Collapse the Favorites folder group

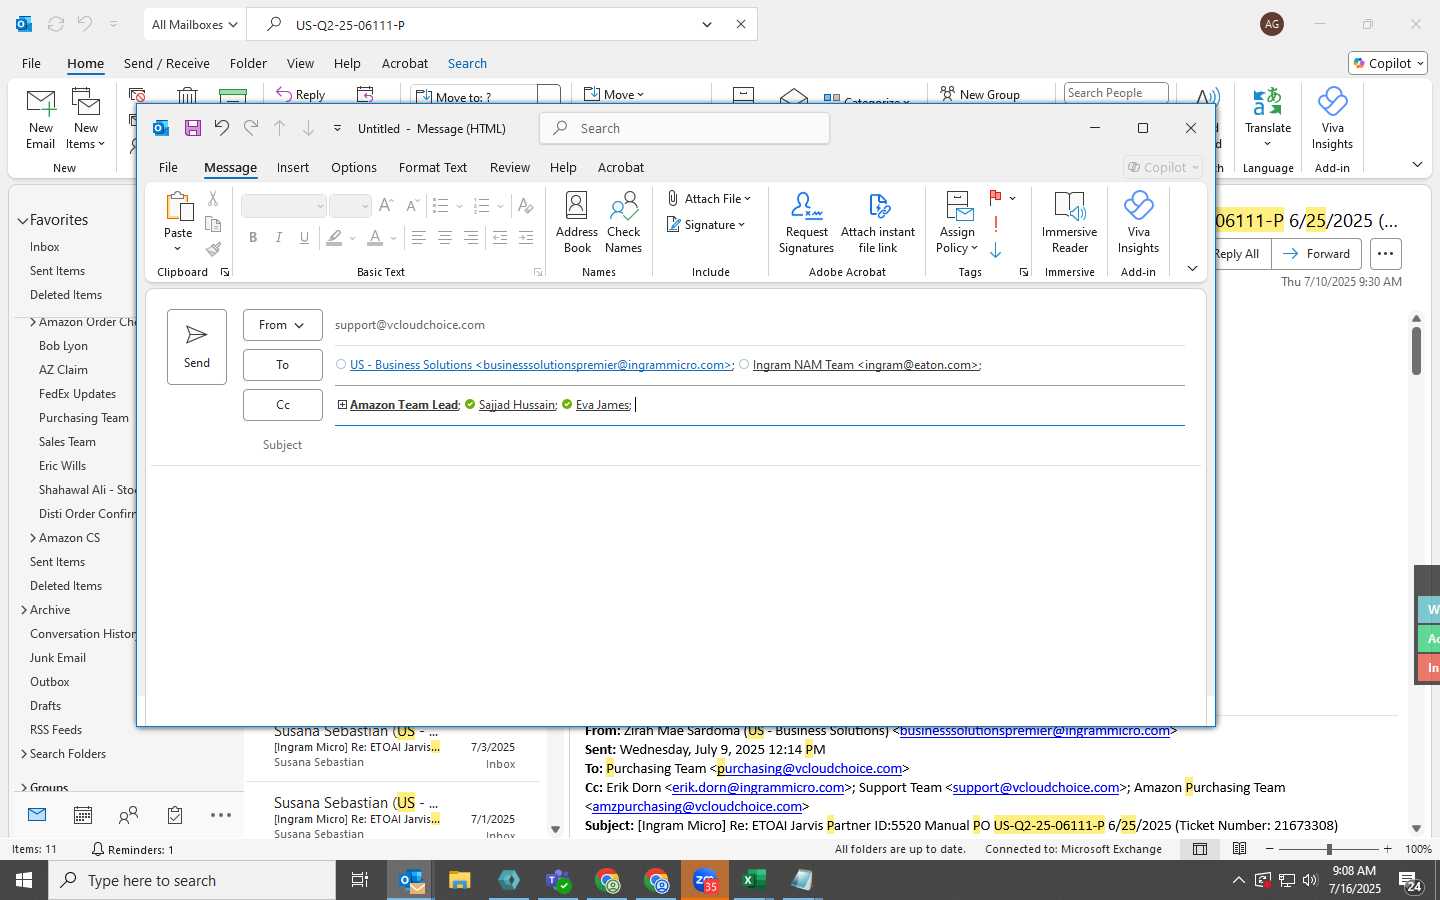click(x=23, y=220)
